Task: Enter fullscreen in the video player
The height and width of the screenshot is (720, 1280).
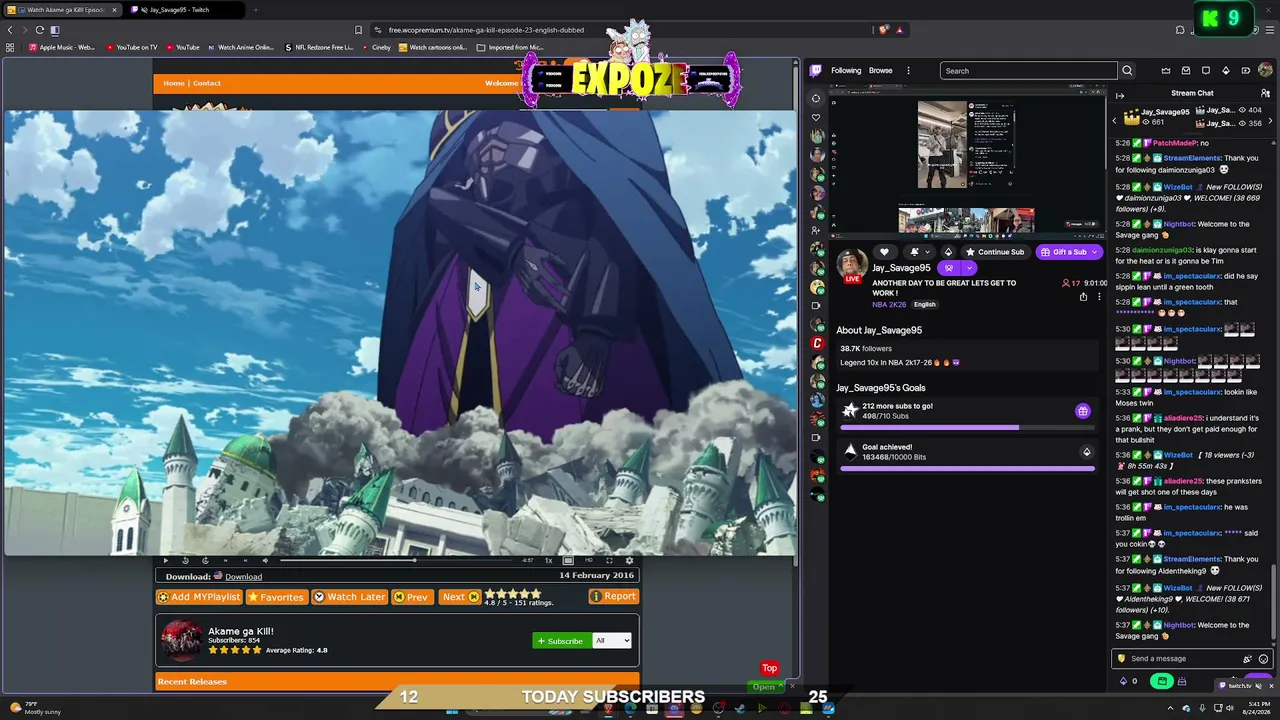Action: pyautogui.click(x=609, y=561)
